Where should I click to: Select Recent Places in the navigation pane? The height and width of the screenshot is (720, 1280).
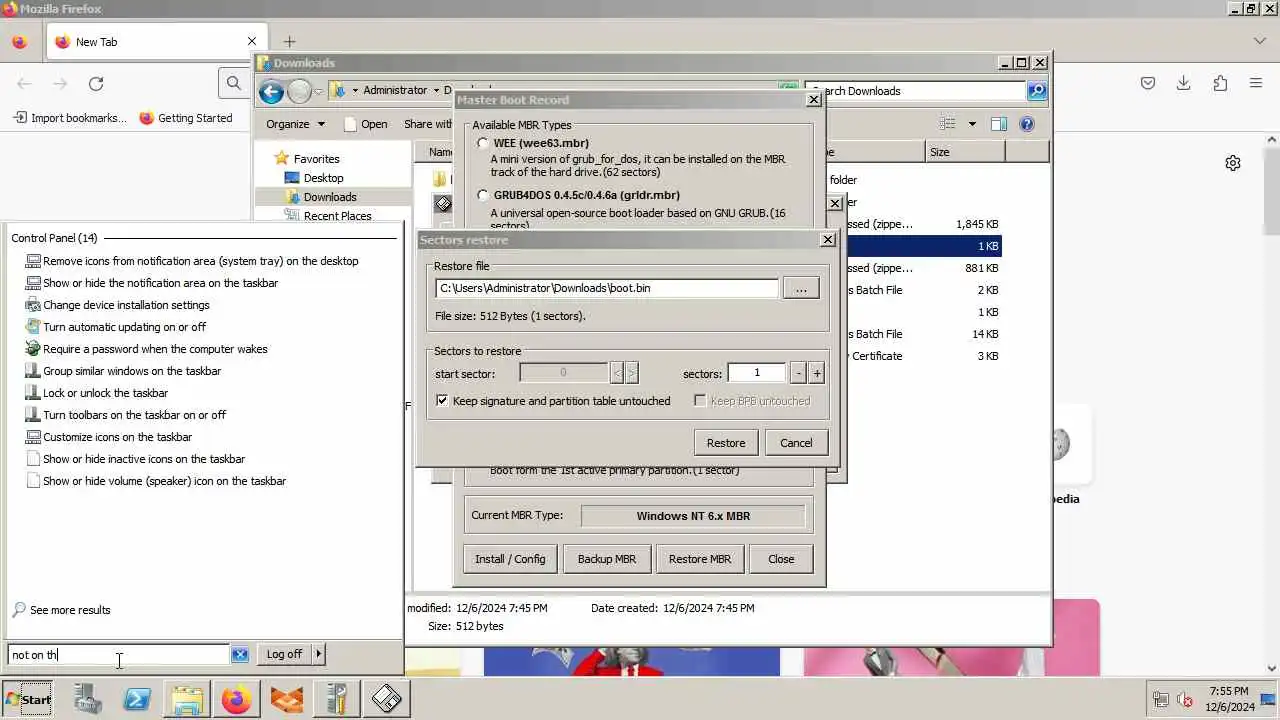pos(337,216)
